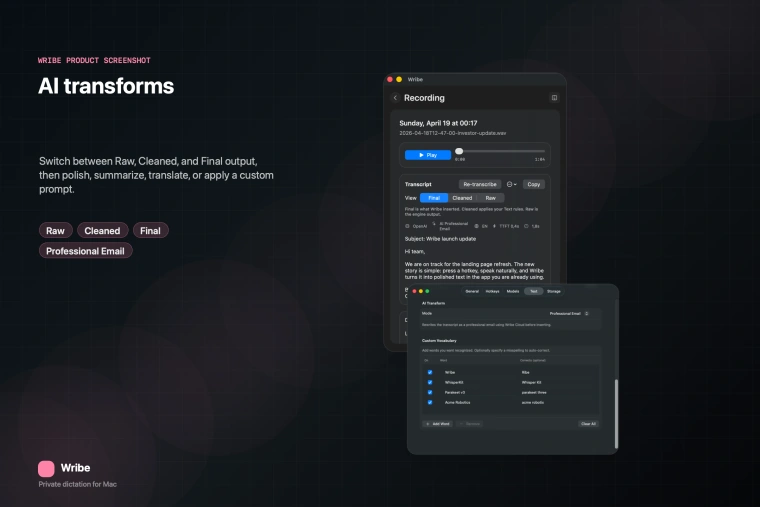Open the Hotkeys settings tab
The height and width of the screenshot is (507, 760).
pyautogui.click(x=492, y=291)
